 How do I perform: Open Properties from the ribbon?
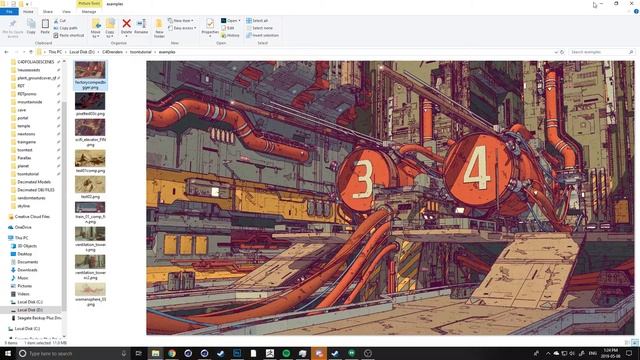click(210, 27)
